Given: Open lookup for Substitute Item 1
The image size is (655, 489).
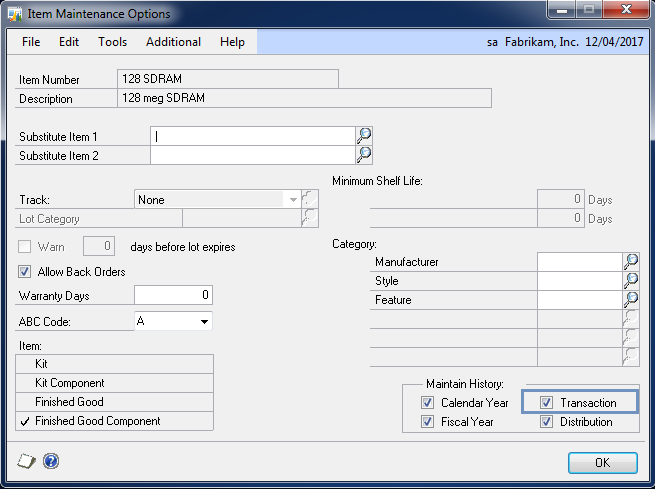Looking at the screenshot, I should [365, 136].
